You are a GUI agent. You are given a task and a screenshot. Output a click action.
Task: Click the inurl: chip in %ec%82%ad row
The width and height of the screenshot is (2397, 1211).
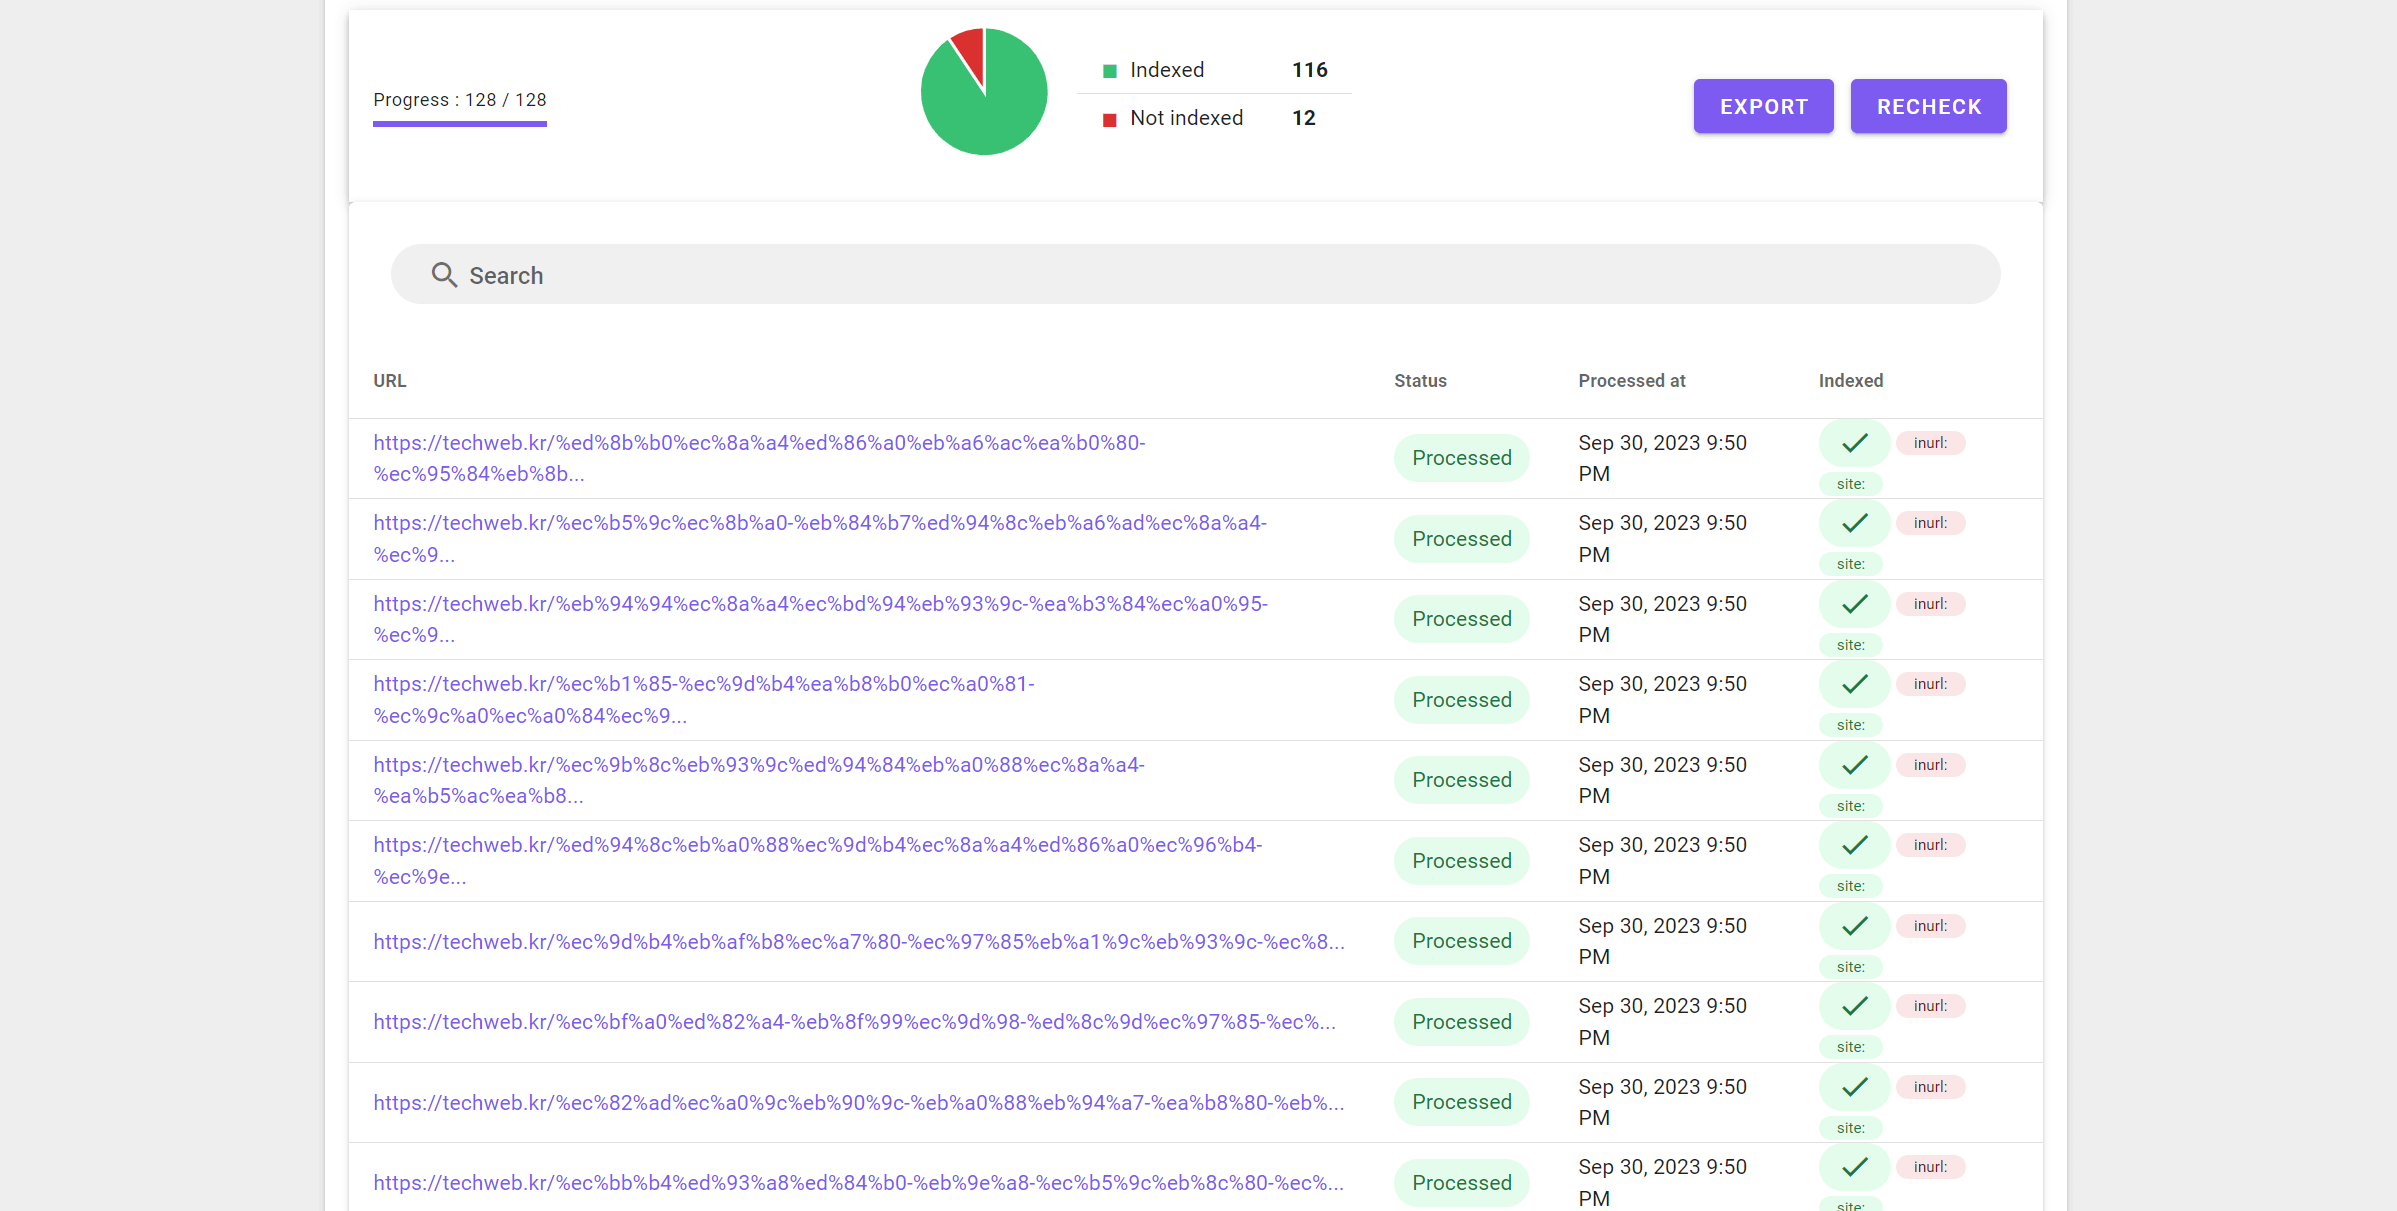[1930, 1087]
